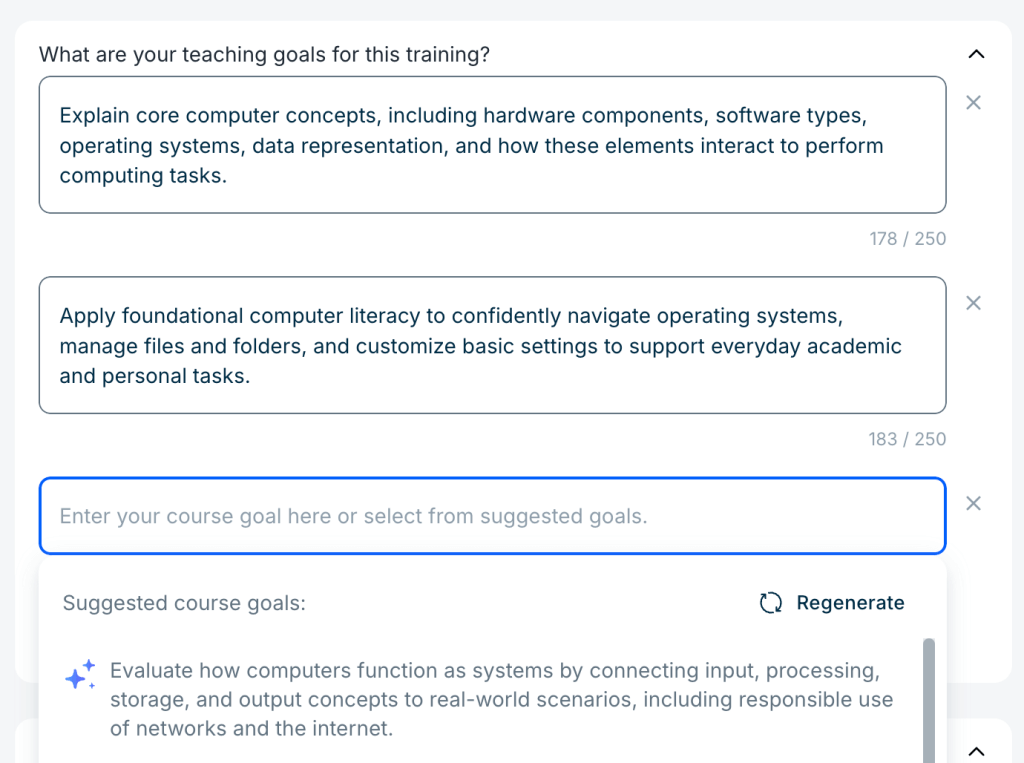The image size is (1024, 763).
Task: Click the Suggested course goals heading
Action: [183, 603]
